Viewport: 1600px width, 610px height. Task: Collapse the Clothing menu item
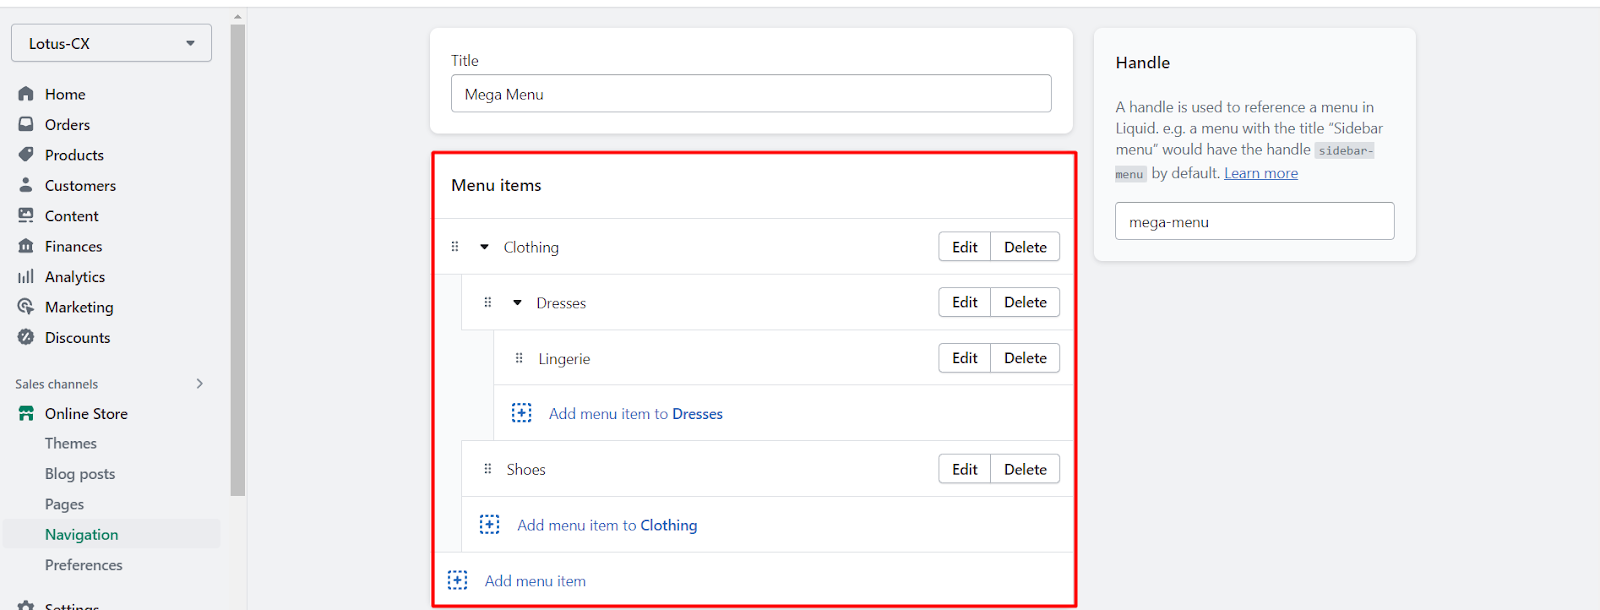(485, 247)
